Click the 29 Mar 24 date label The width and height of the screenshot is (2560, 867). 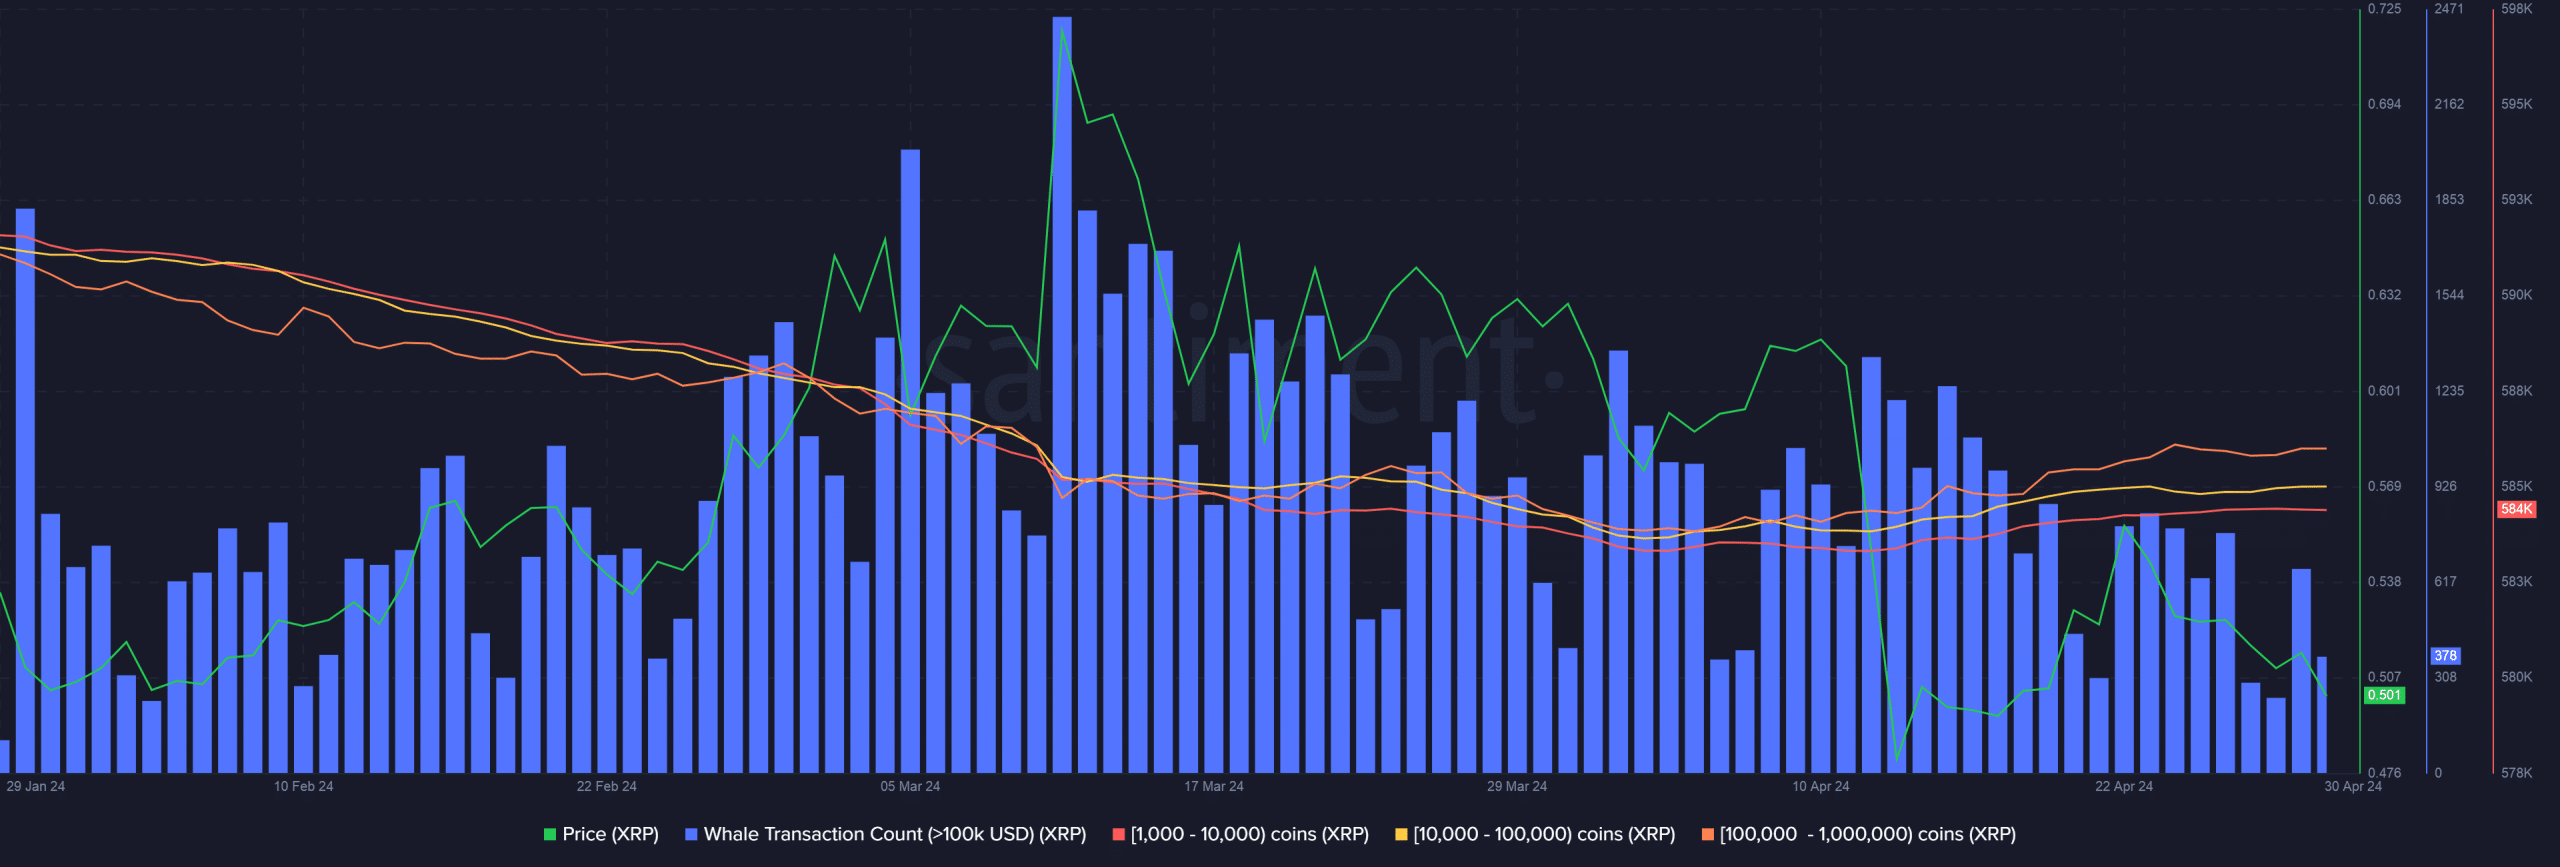pyautogui.click(x=1517, y=786)
